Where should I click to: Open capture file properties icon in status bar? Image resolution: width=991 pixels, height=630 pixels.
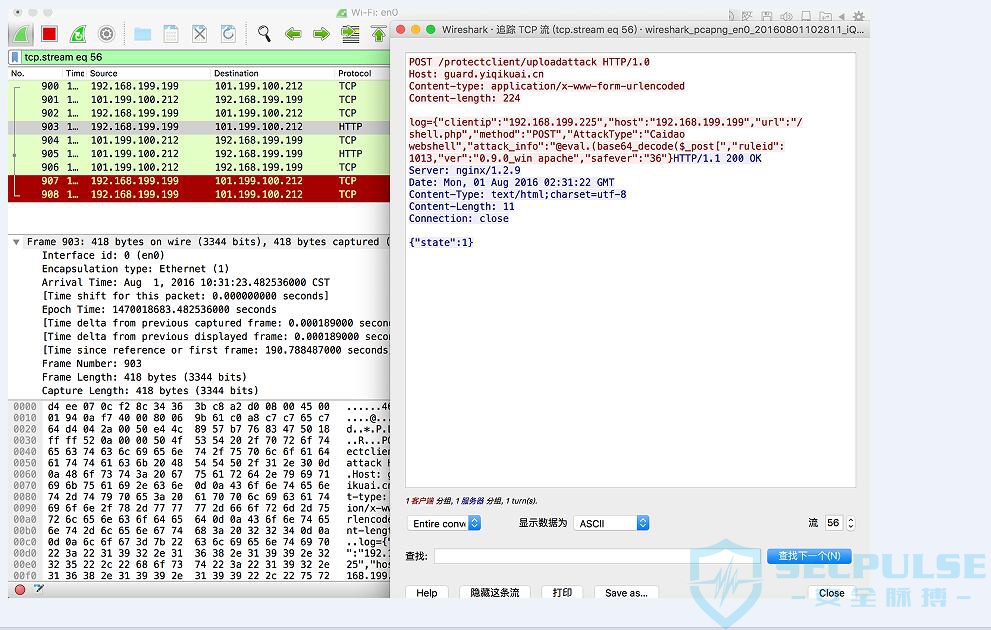[39, 590]
